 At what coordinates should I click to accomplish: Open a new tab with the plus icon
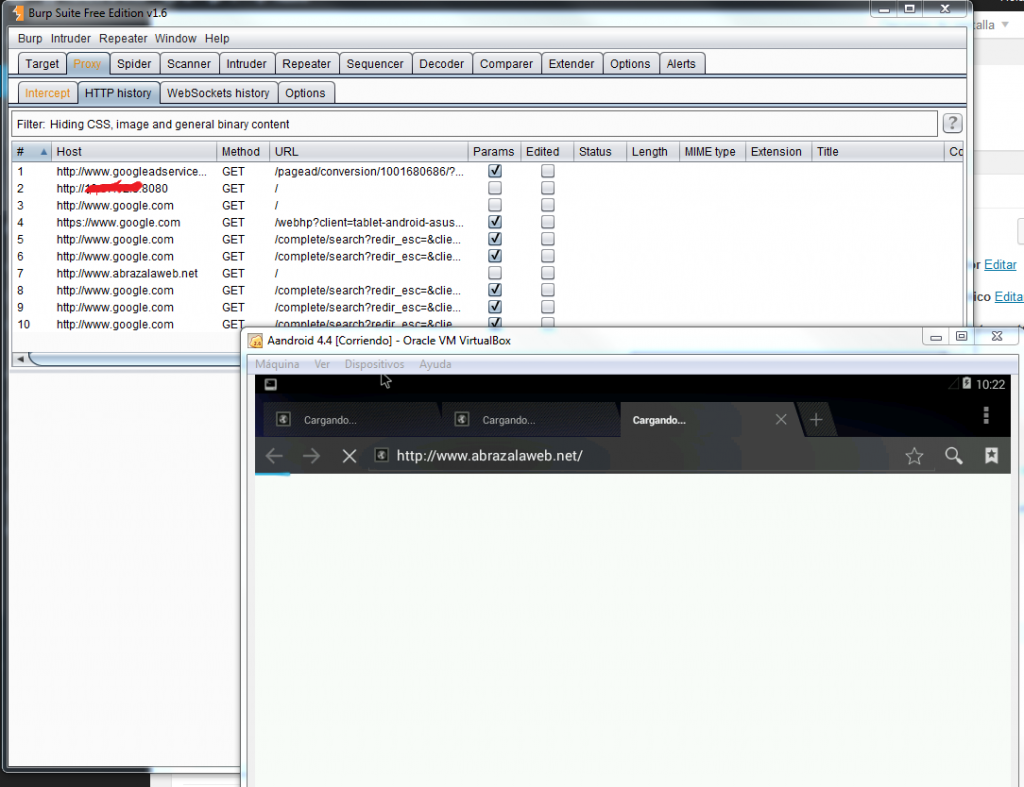pyautogui.click(x=818, y=419)
